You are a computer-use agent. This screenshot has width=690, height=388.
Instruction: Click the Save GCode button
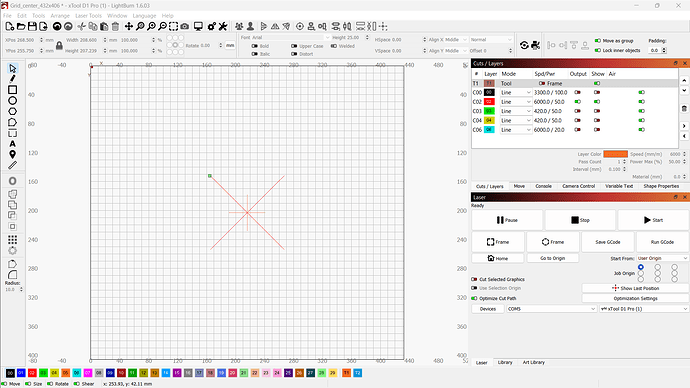(x=608, y=242)
